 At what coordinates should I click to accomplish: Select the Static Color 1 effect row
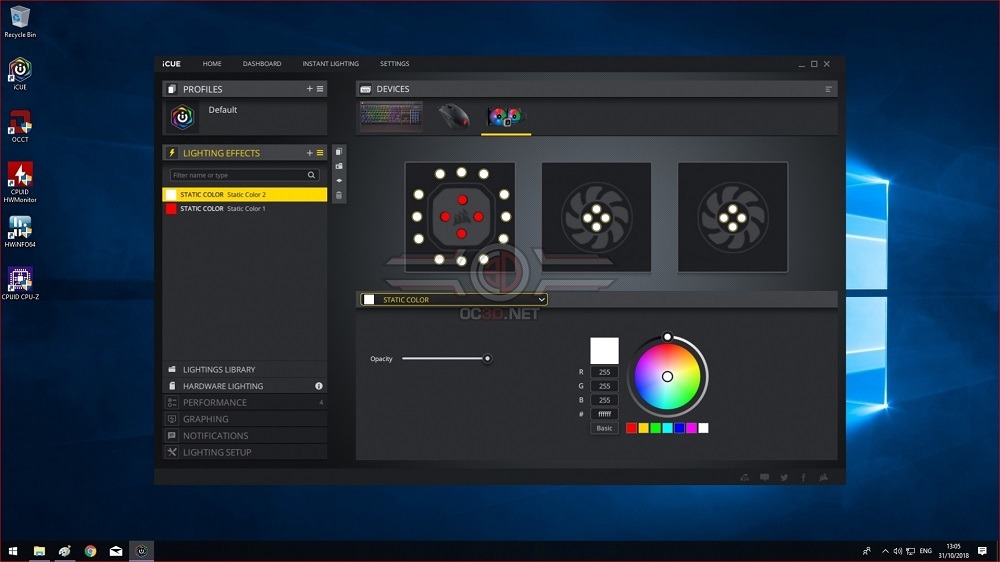click(x=245, y=209)
